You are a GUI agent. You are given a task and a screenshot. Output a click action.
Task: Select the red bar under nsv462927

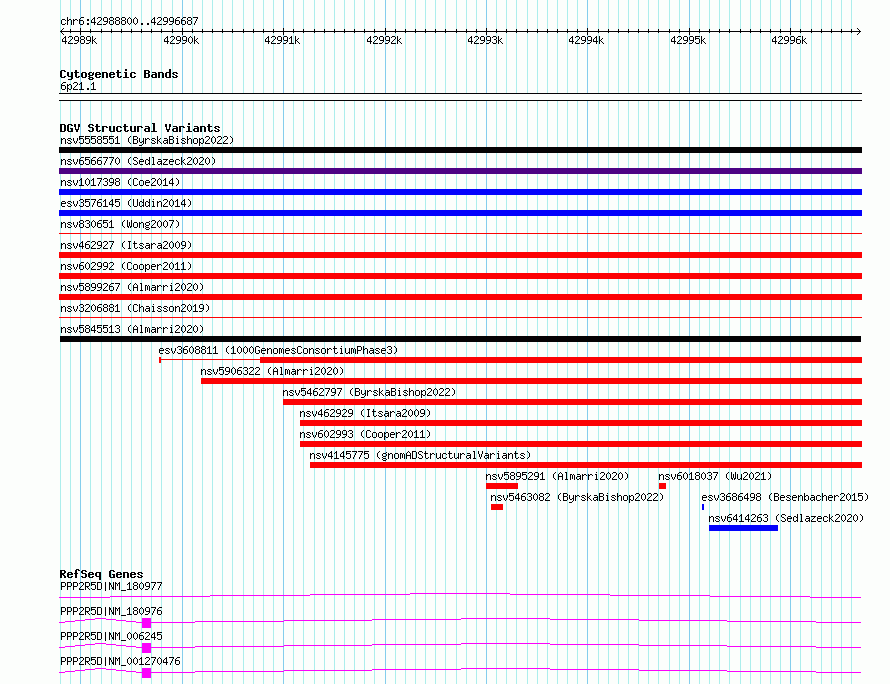coord(460,255)
